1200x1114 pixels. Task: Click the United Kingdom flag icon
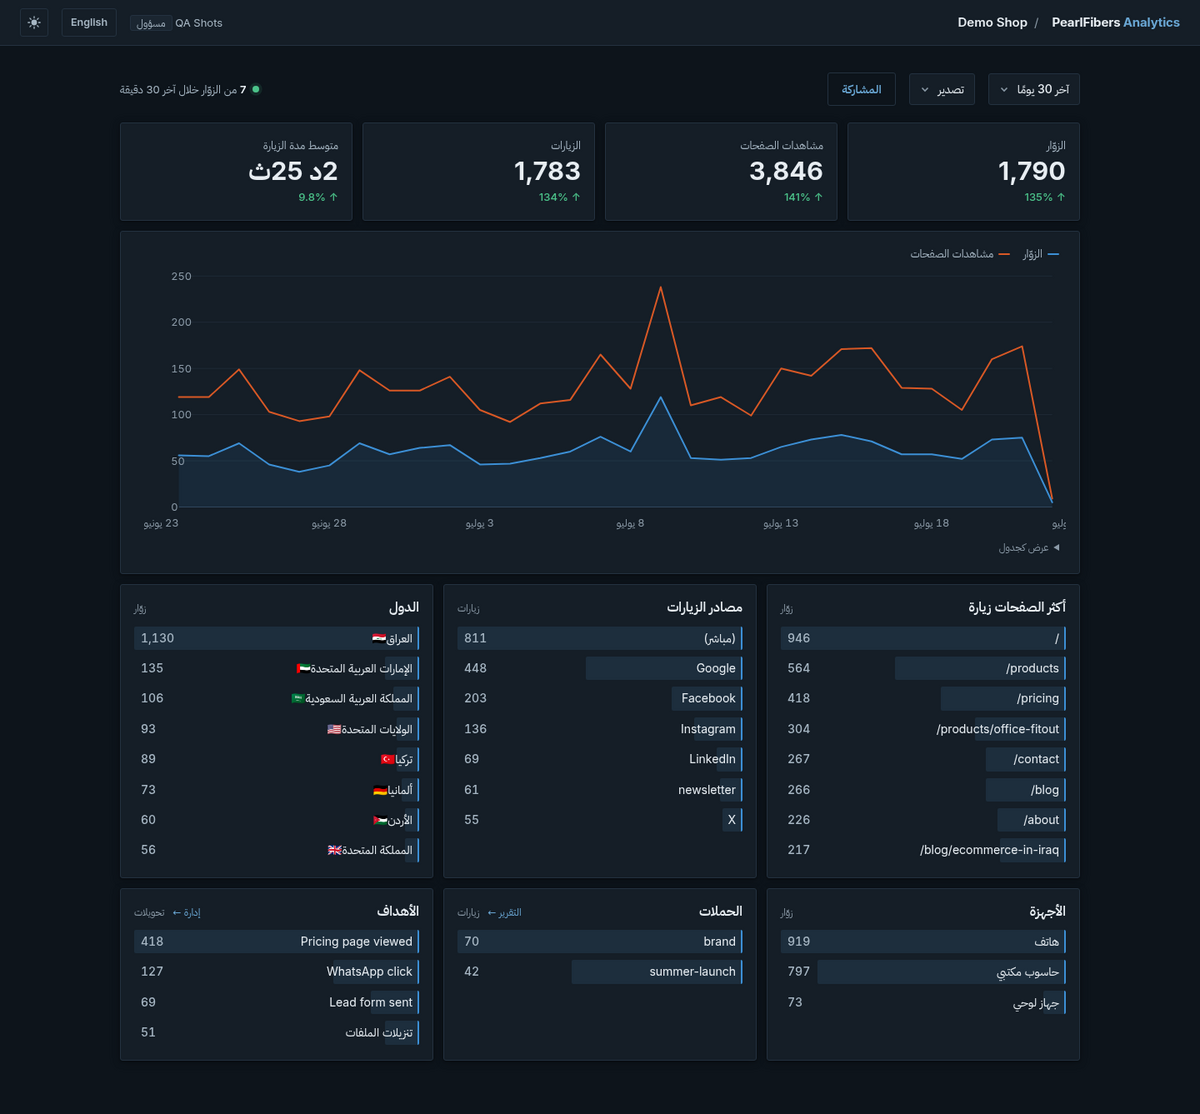click(x=335, y=850)
